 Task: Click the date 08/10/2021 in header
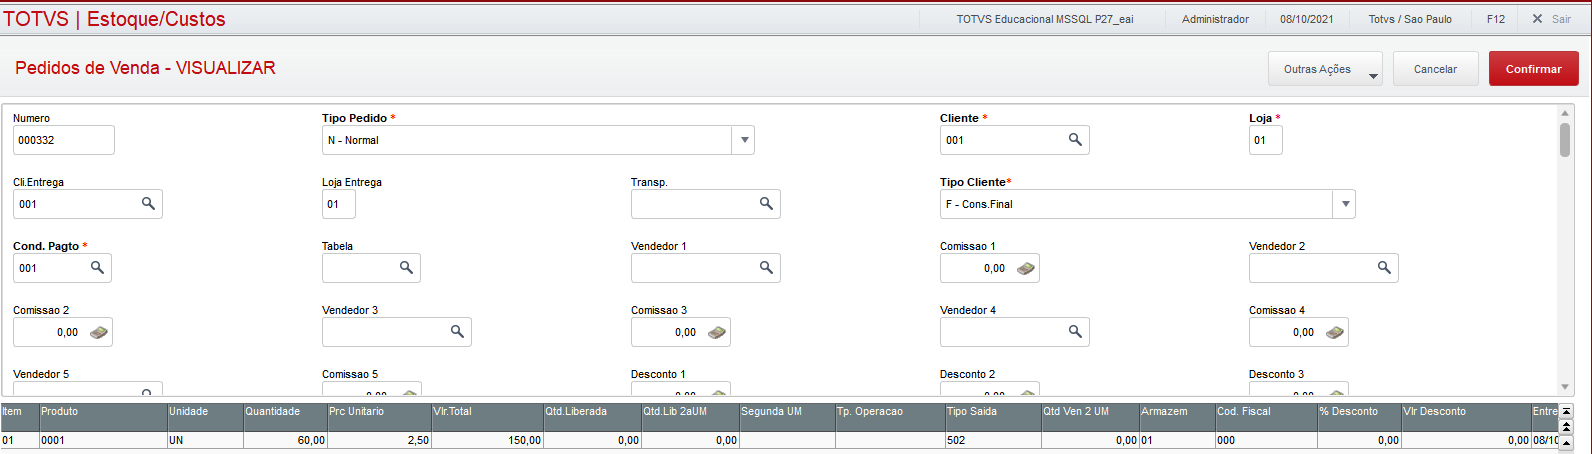pos(1306,19)
